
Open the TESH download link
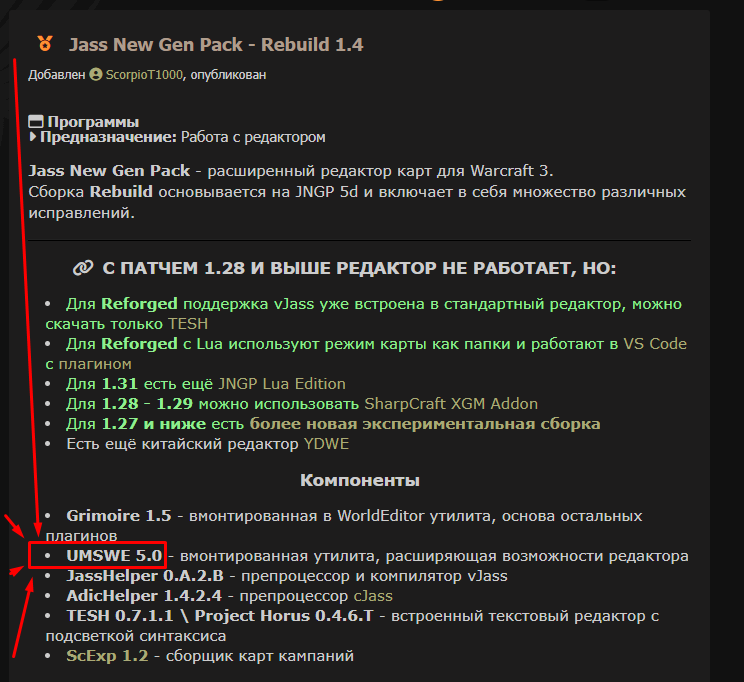coord(188,324)
